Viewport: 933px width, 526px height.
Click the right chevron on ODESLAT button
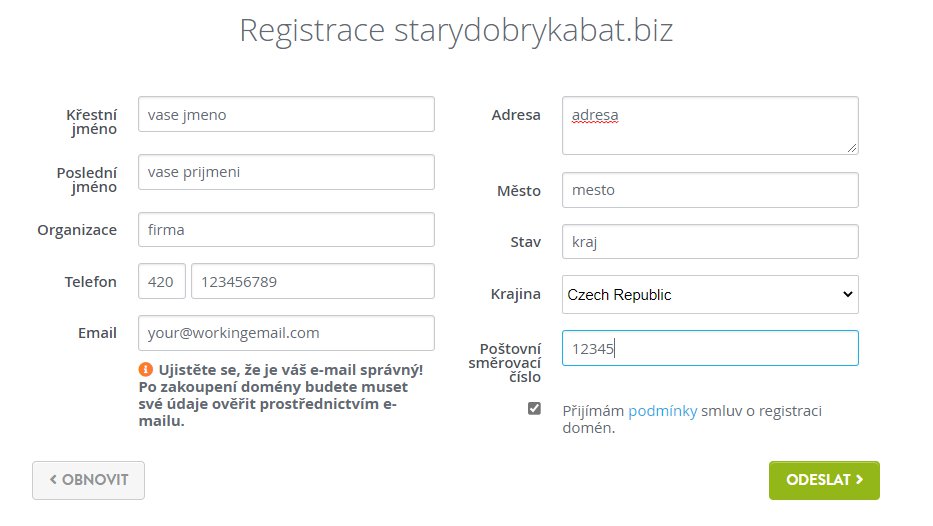tap(859, 480)
